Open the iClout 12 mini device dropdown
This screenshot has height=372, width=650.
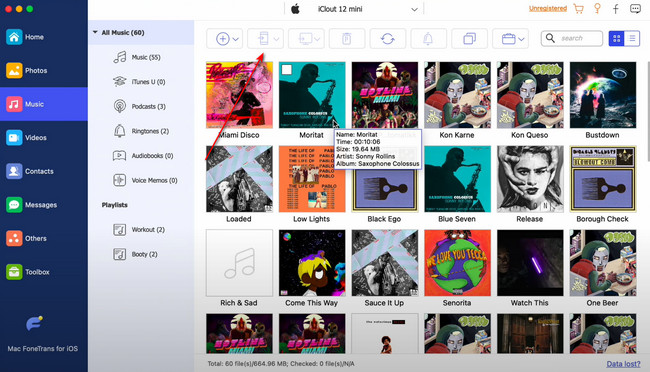point(414,10)
